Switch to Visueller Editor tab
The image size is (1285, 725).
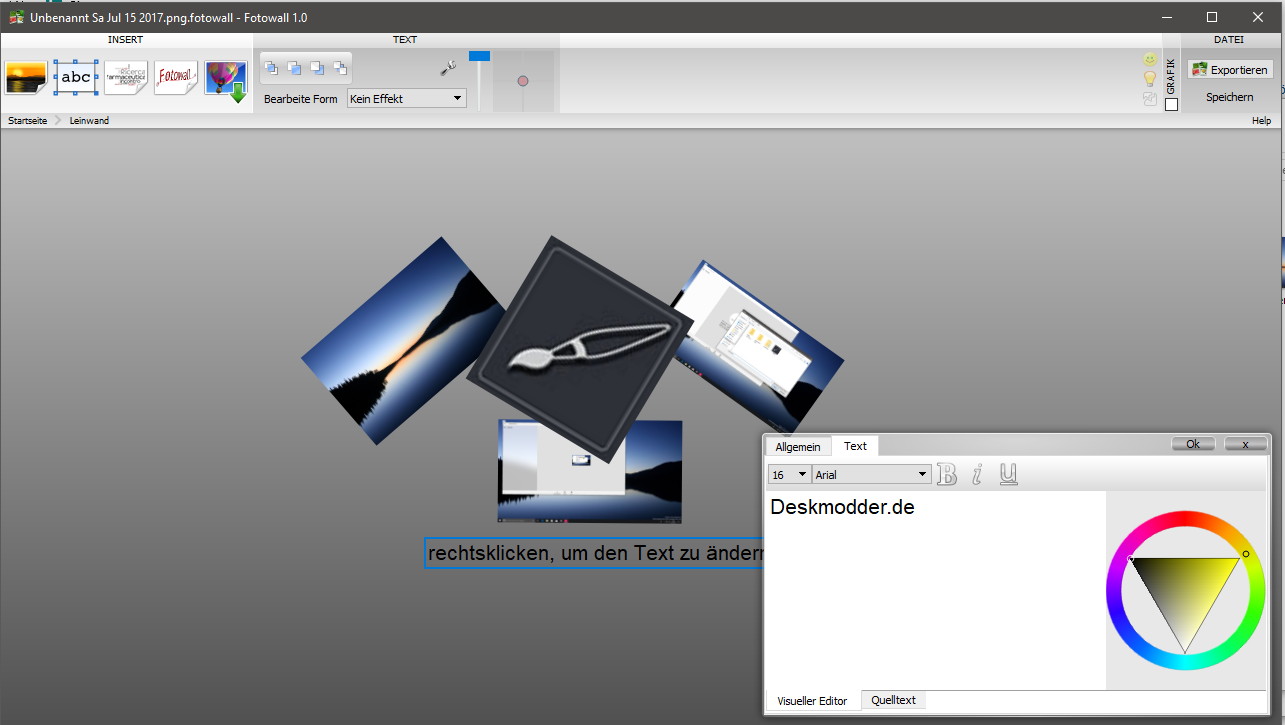coord(812,700)
